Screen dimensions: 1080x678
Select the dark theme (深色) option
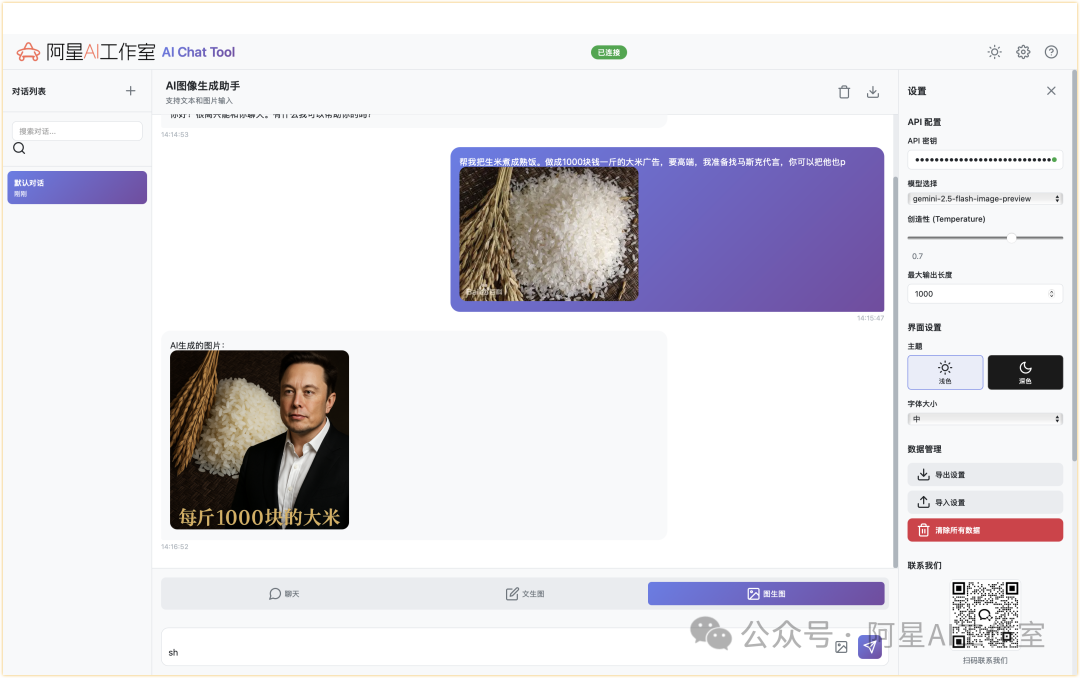point(1025,372)
